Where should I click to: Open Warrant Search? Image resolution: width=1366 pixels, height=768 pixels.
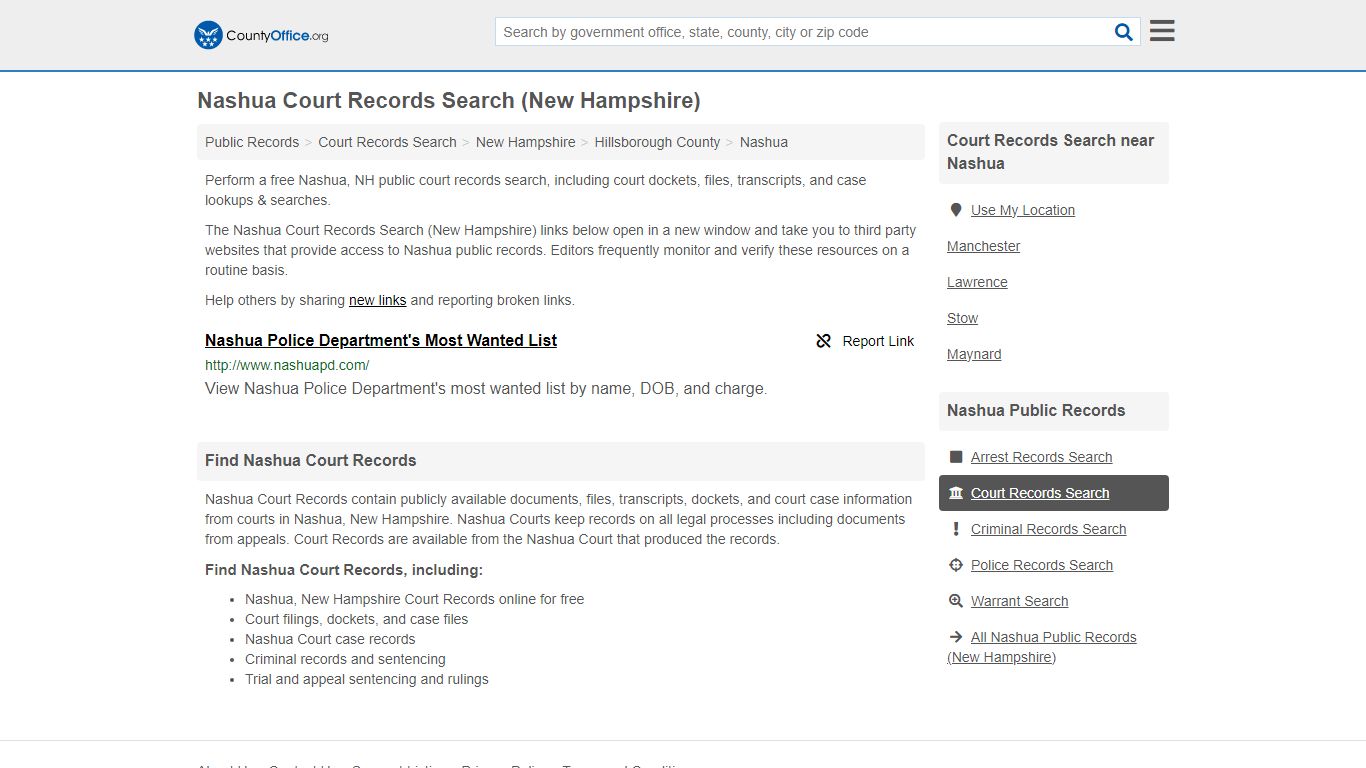click(x=1020, y=601)
